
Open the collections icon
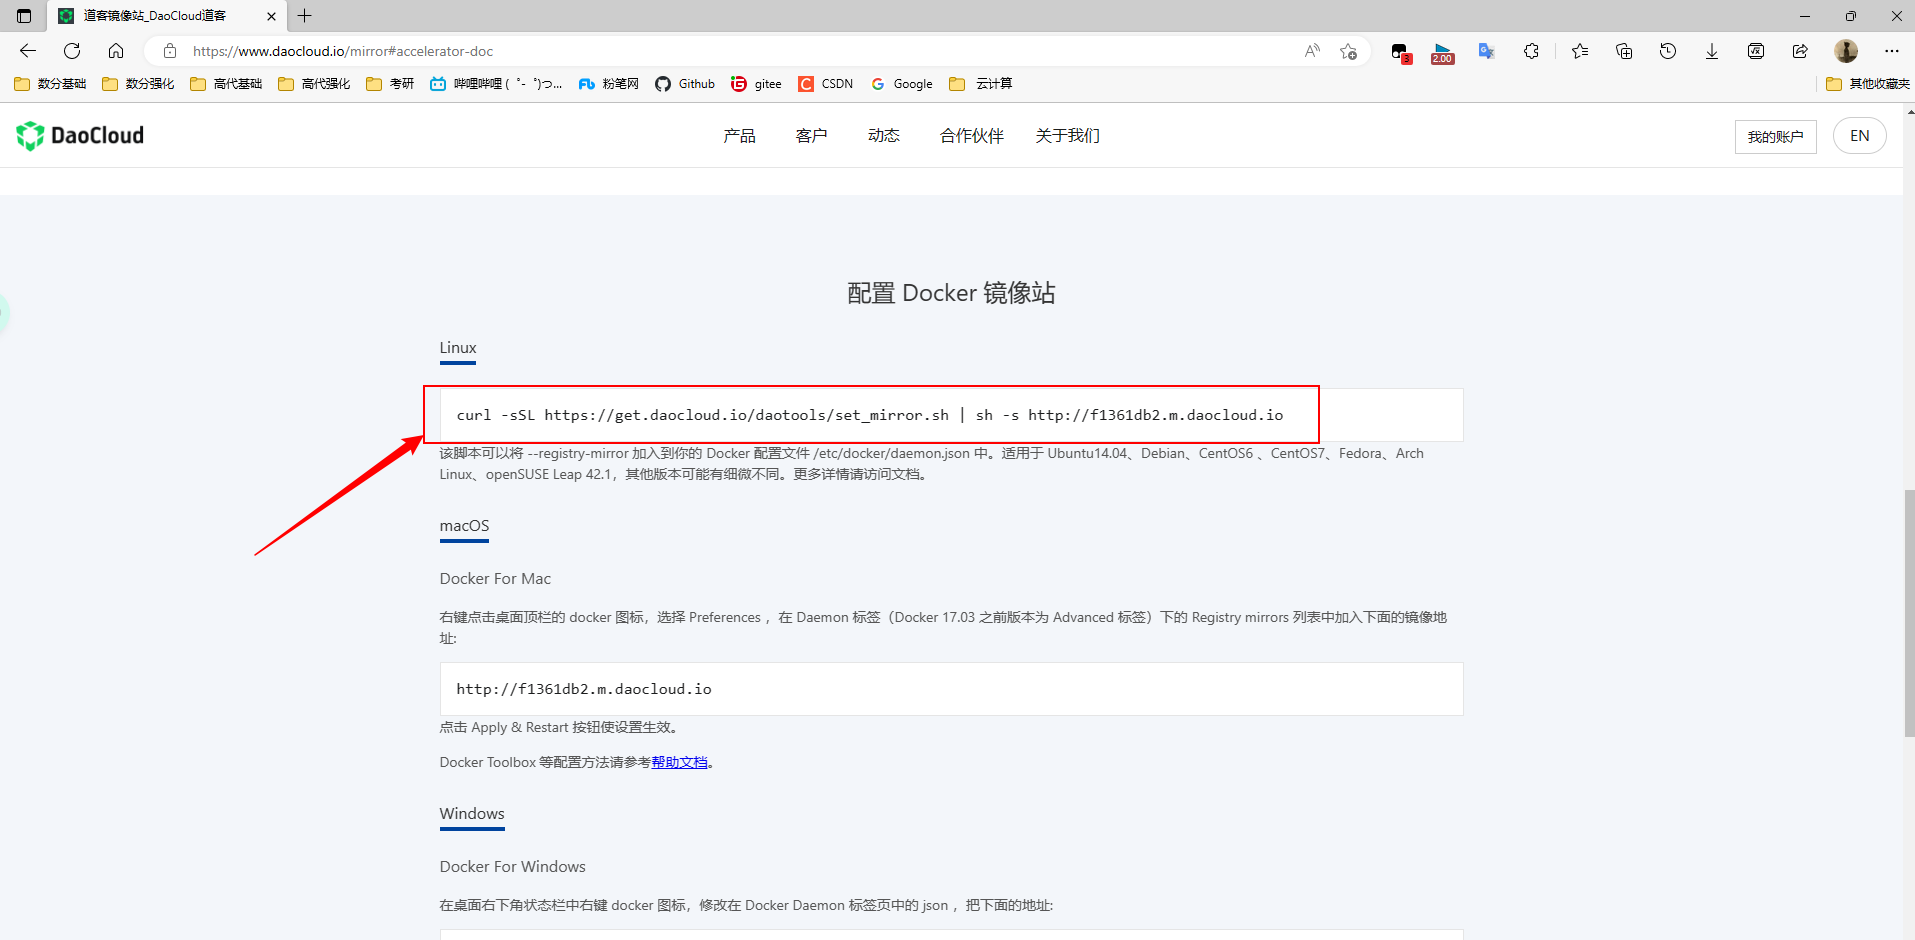(1624, 51)
